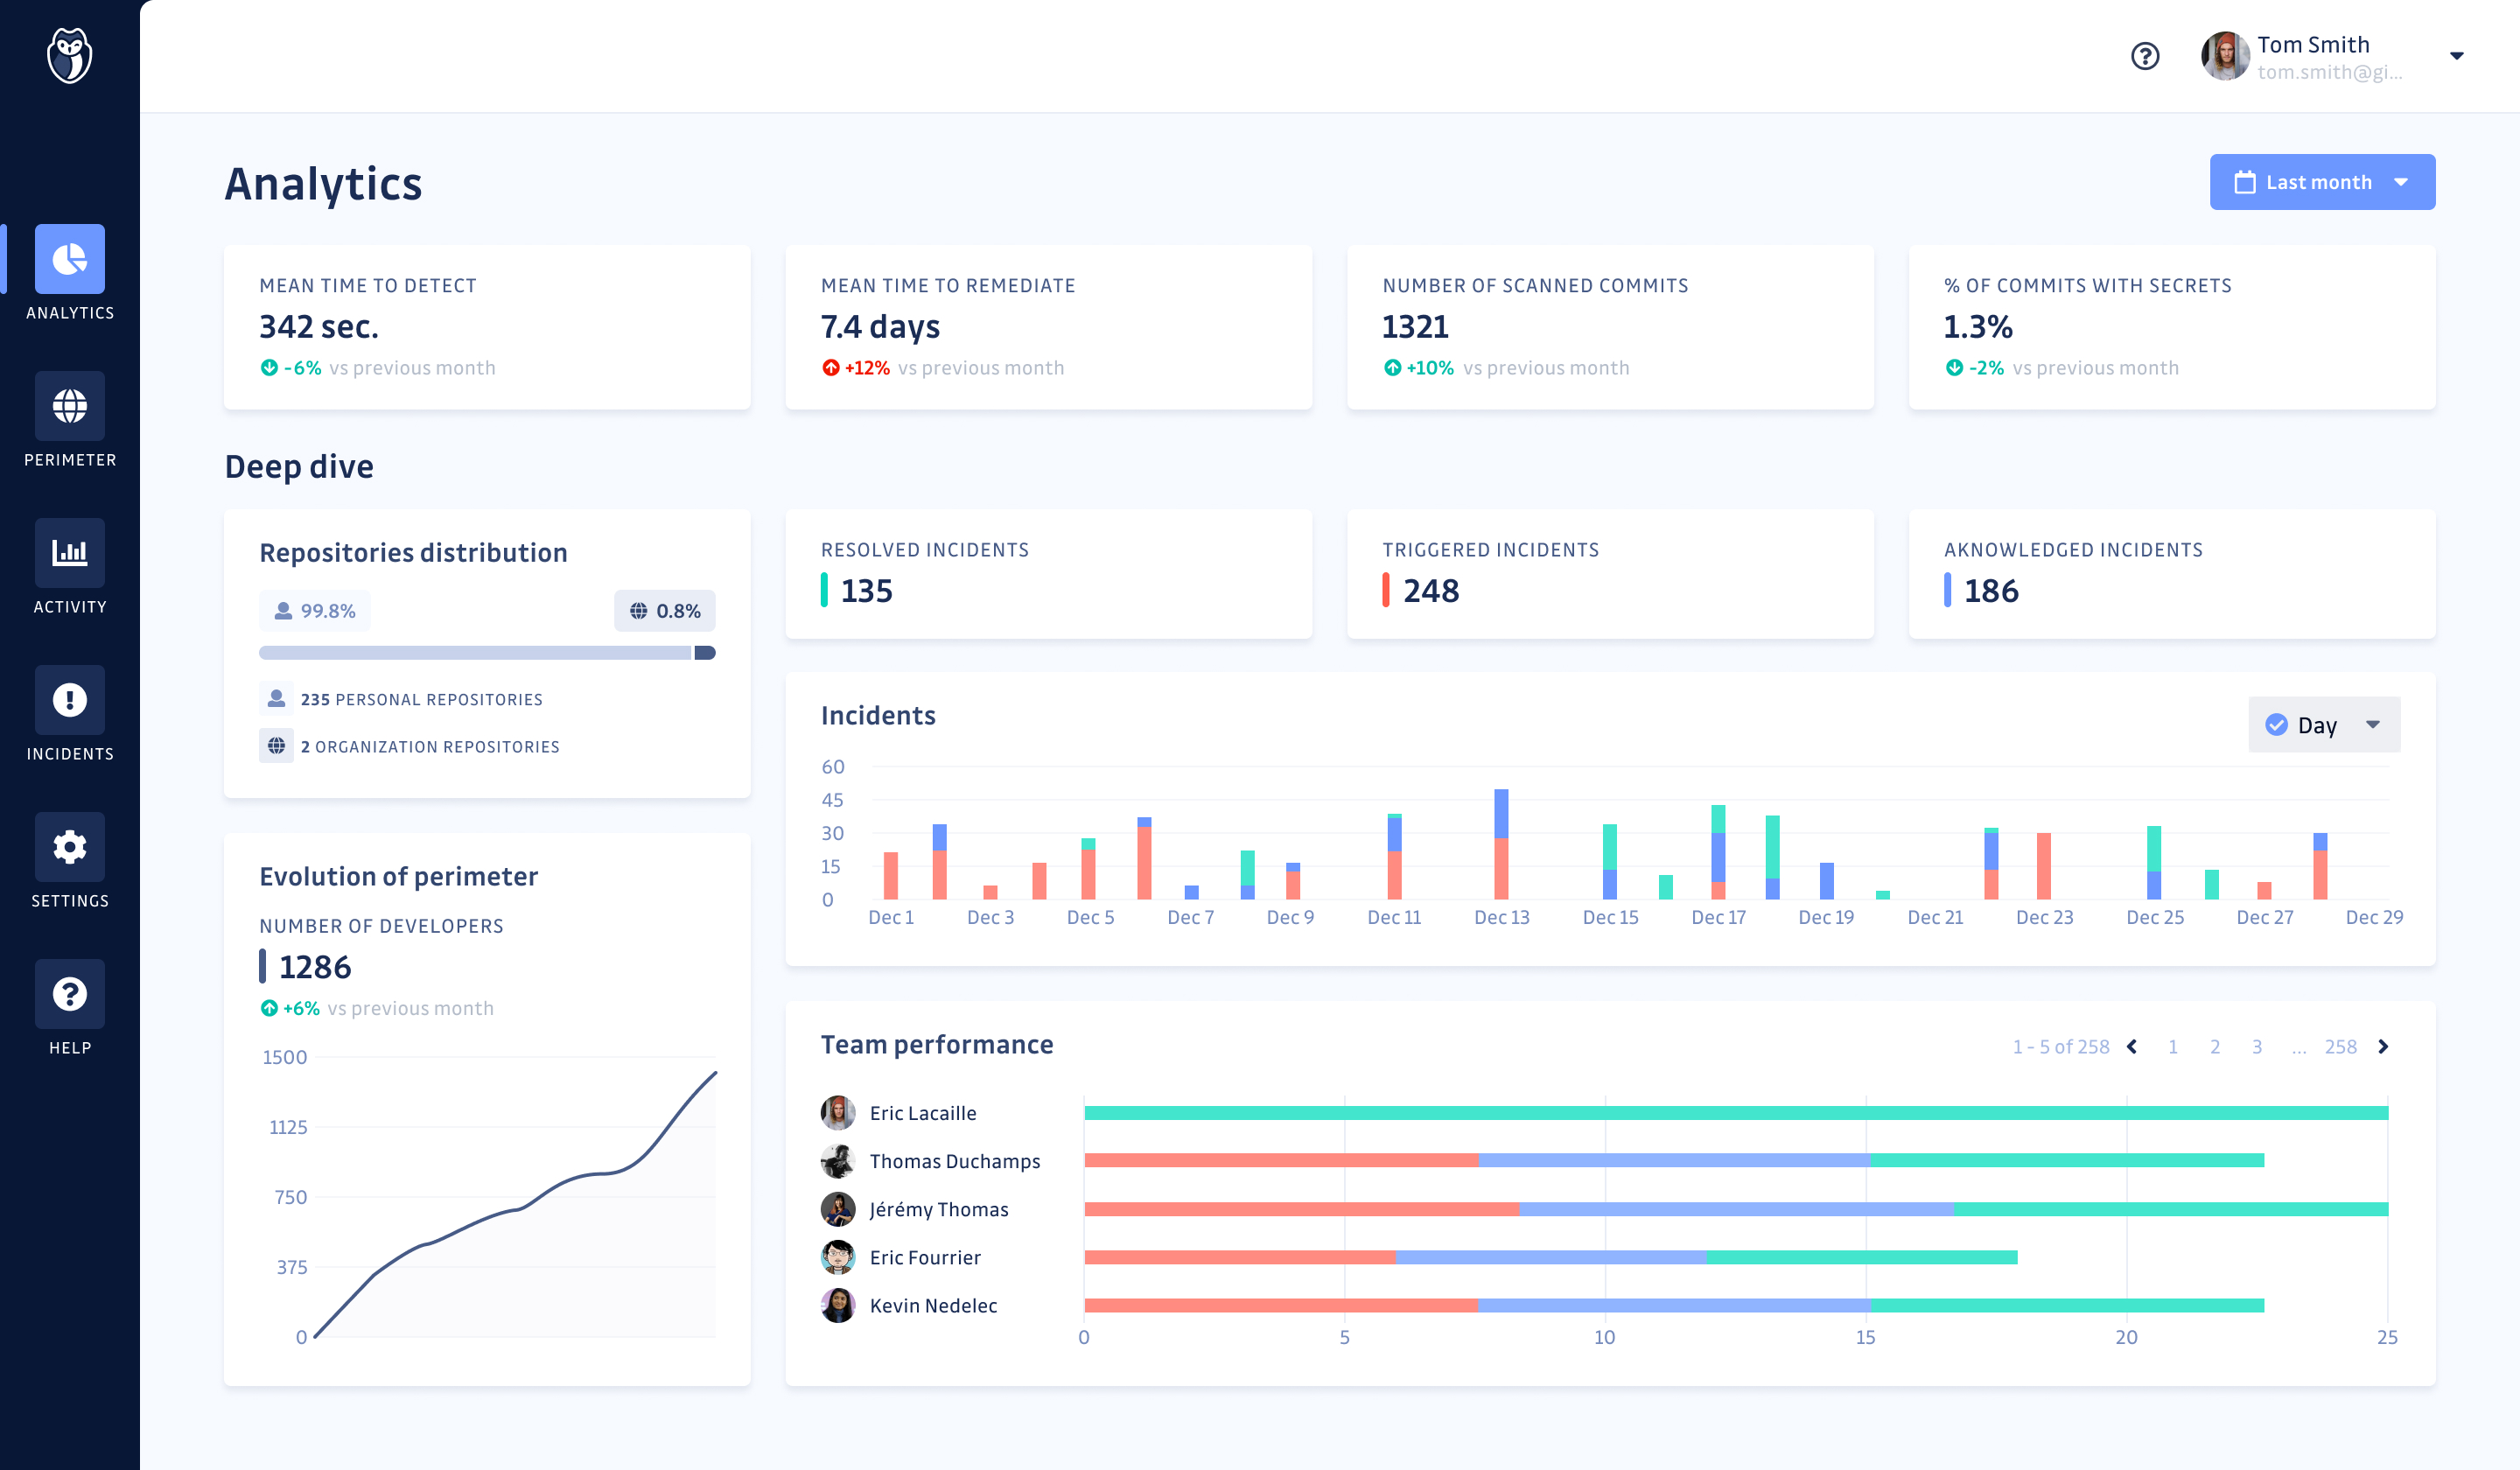Open Settings from the sidebar
The width and height of the screenshot is (2520, 1470).
pos(69,847)
